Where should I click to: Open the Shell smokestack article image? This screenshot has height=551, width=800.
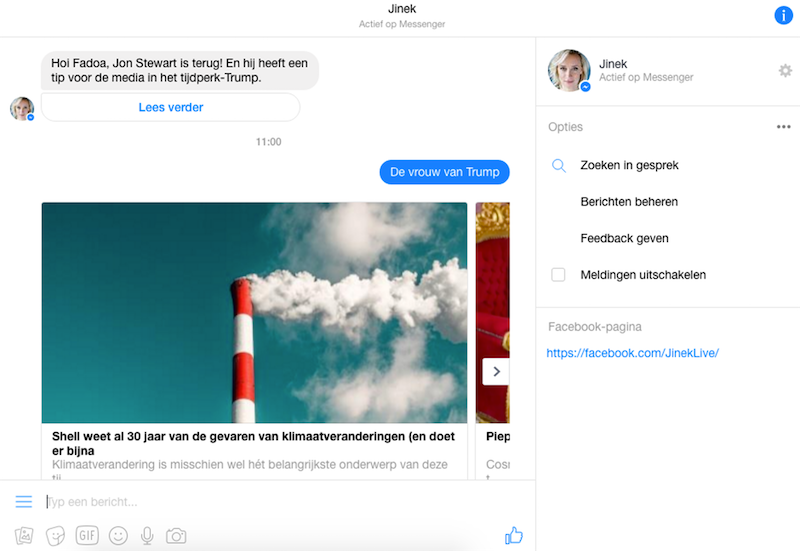click(254, 312)
